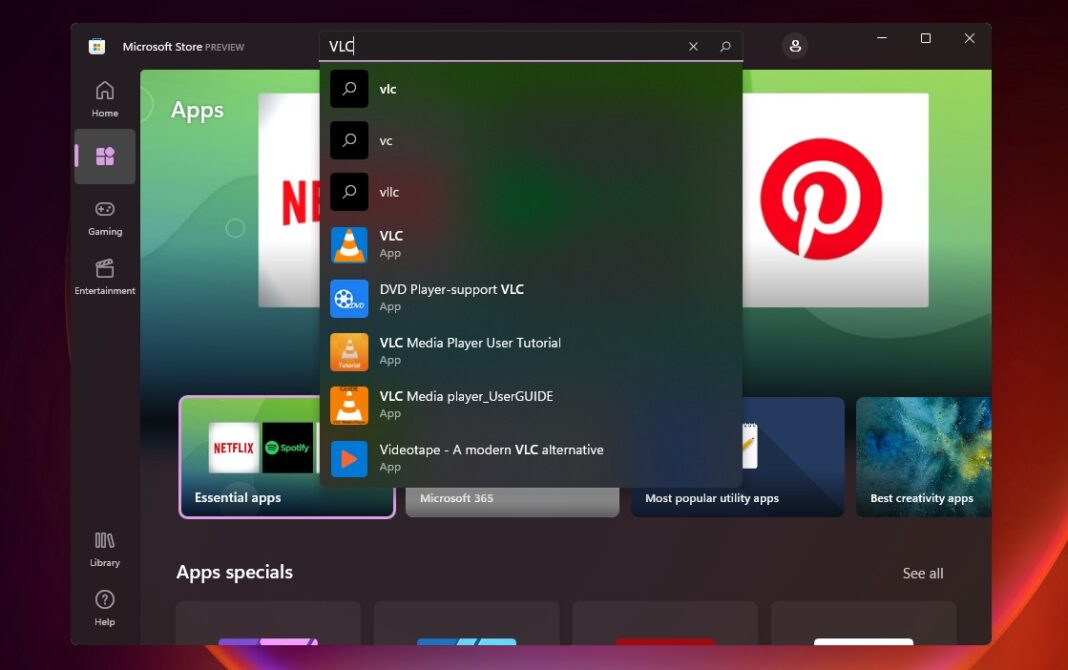Open your account profile icon
1068x670 pixels.
795,46
